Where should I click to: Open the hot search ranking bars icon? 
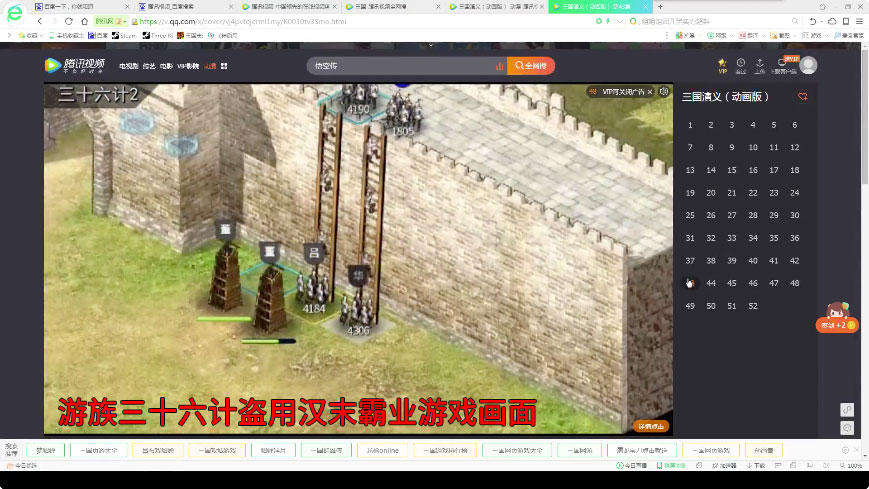point(499,66)
